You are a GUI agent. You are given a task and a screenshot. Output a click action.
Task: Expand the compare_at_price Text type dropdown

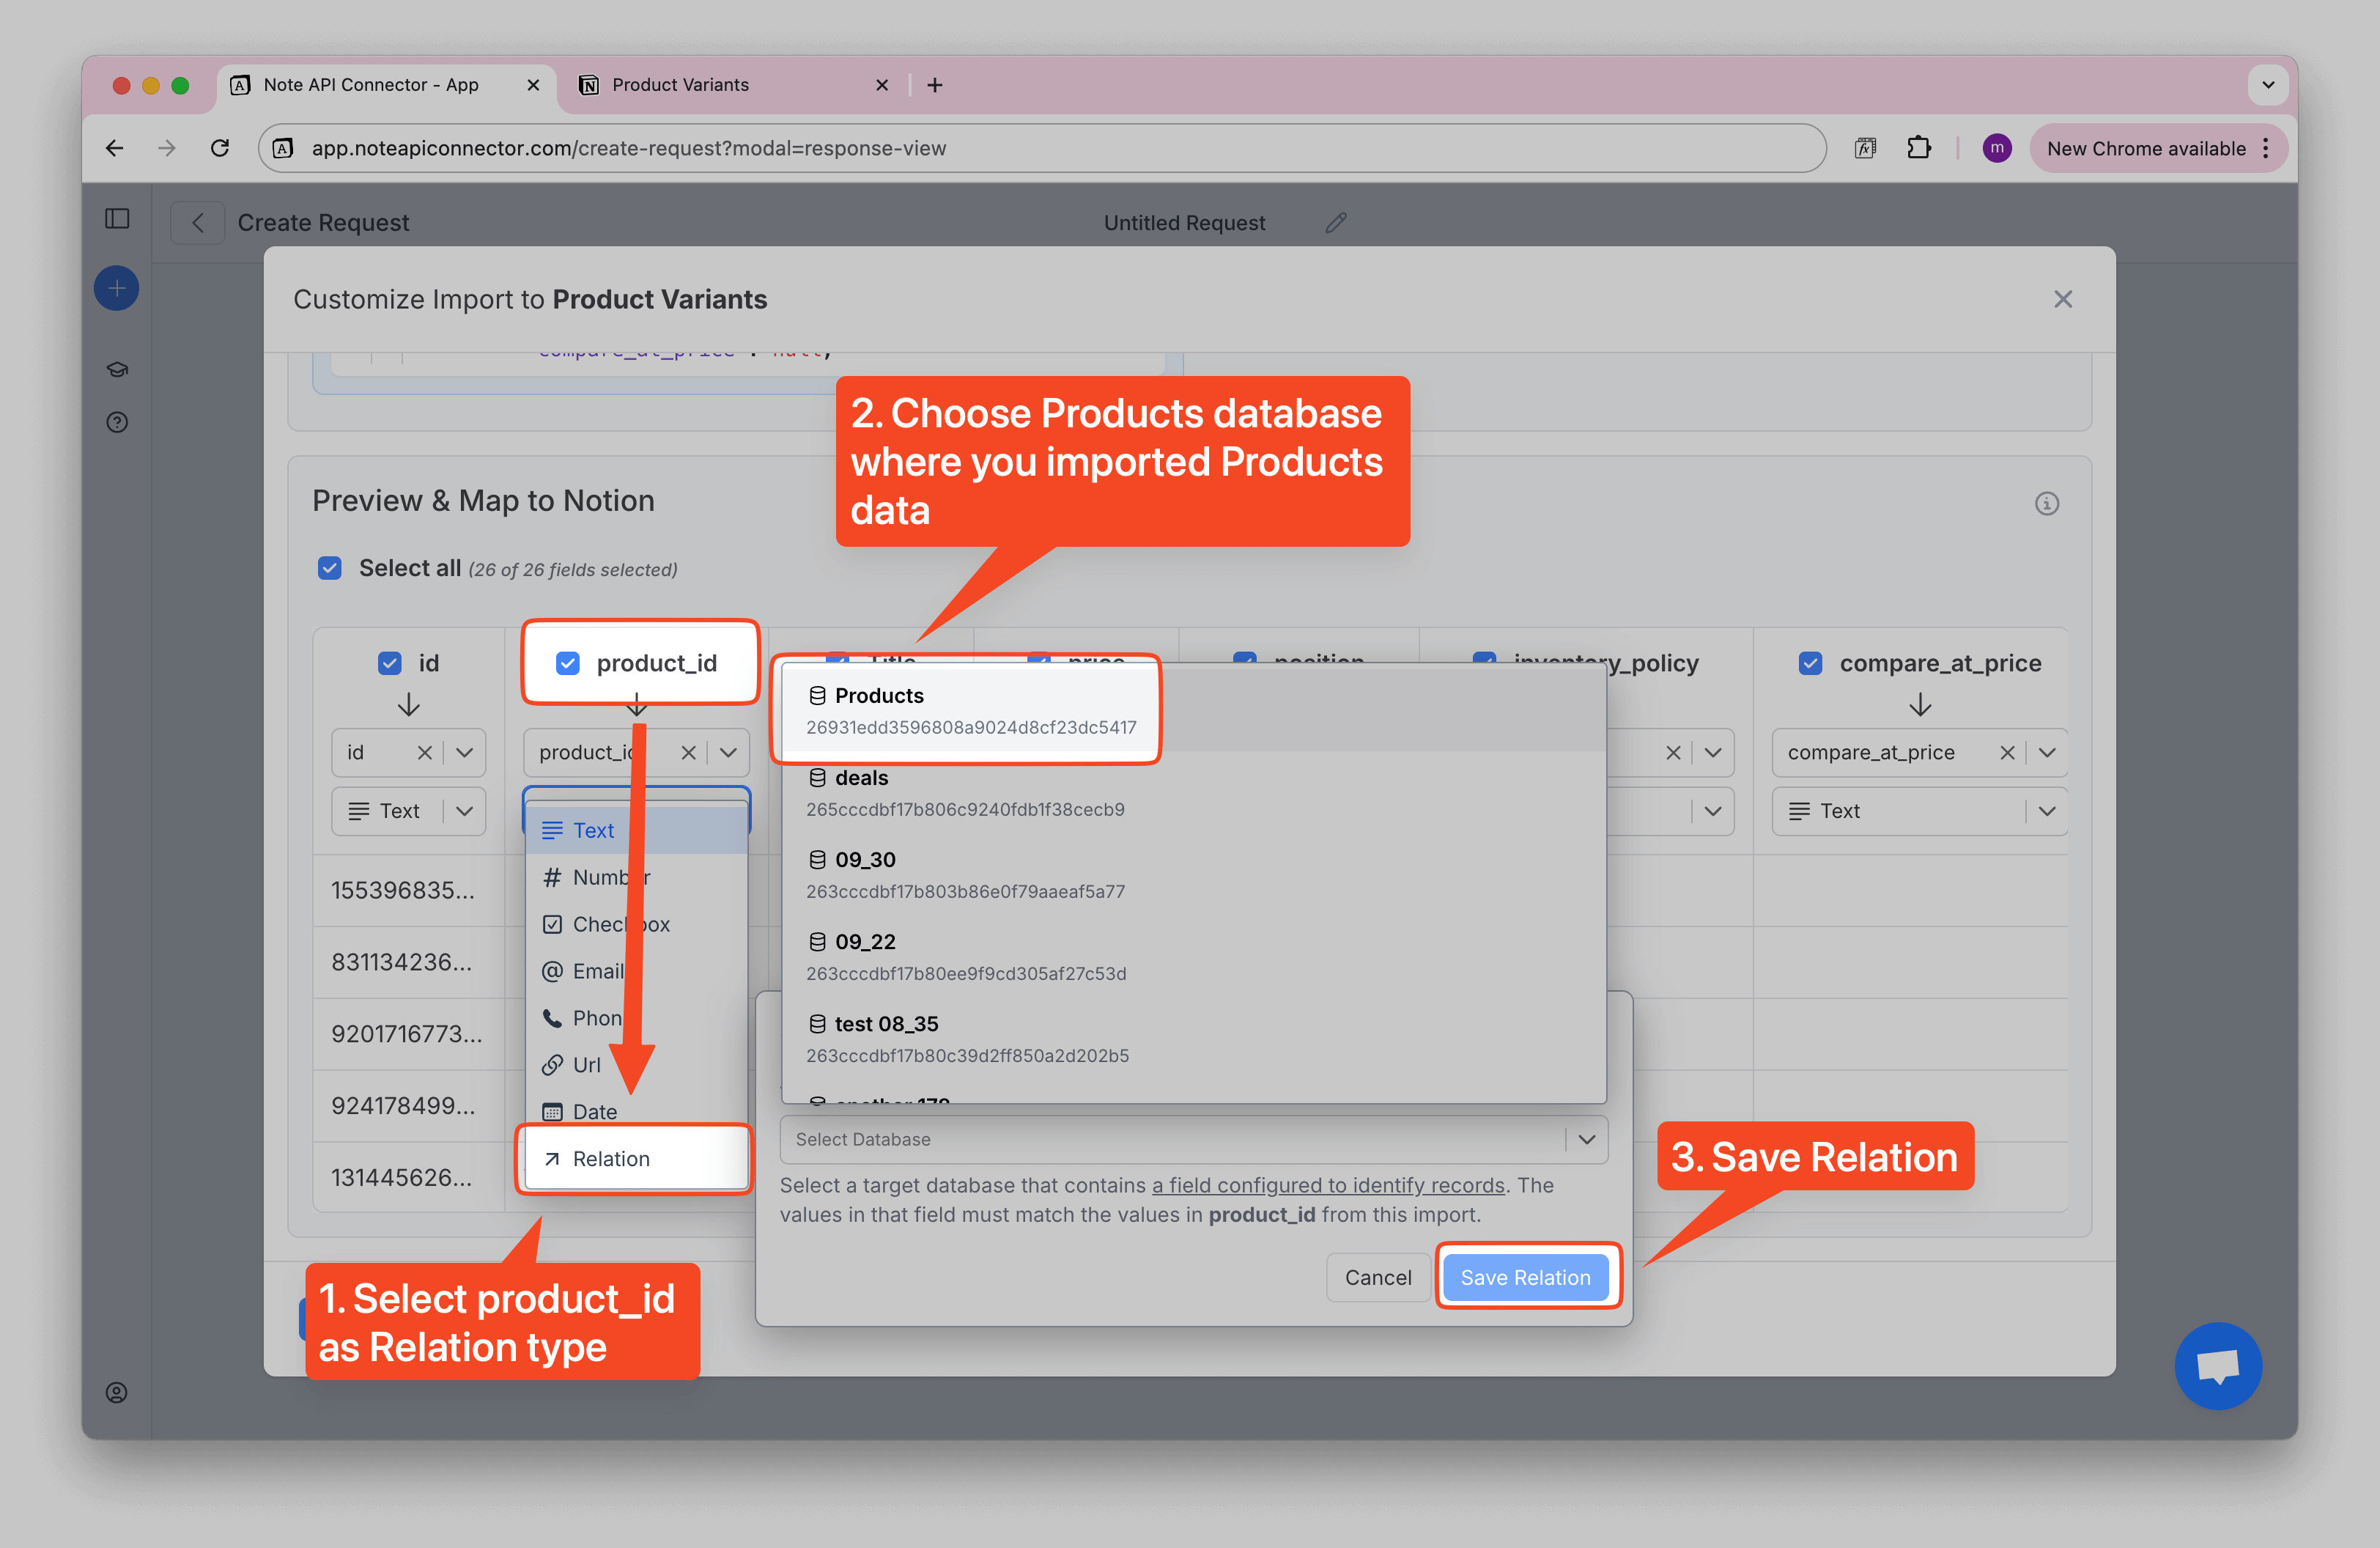click(x=2046, y=811)
